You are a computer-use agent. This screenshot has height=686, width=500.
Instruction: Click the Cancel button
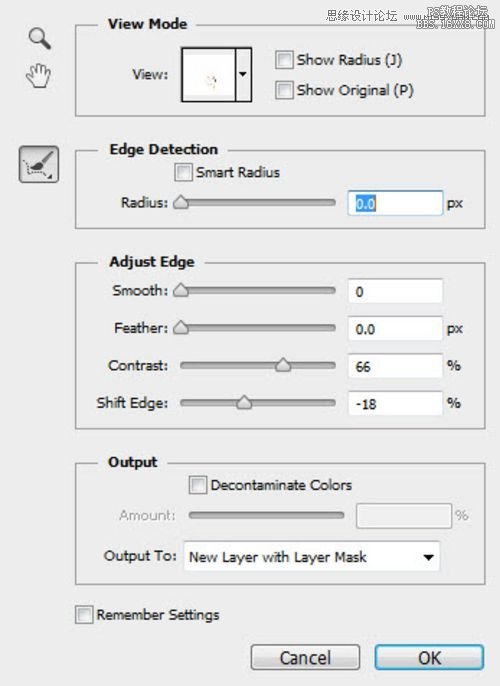tap(305, 657)
